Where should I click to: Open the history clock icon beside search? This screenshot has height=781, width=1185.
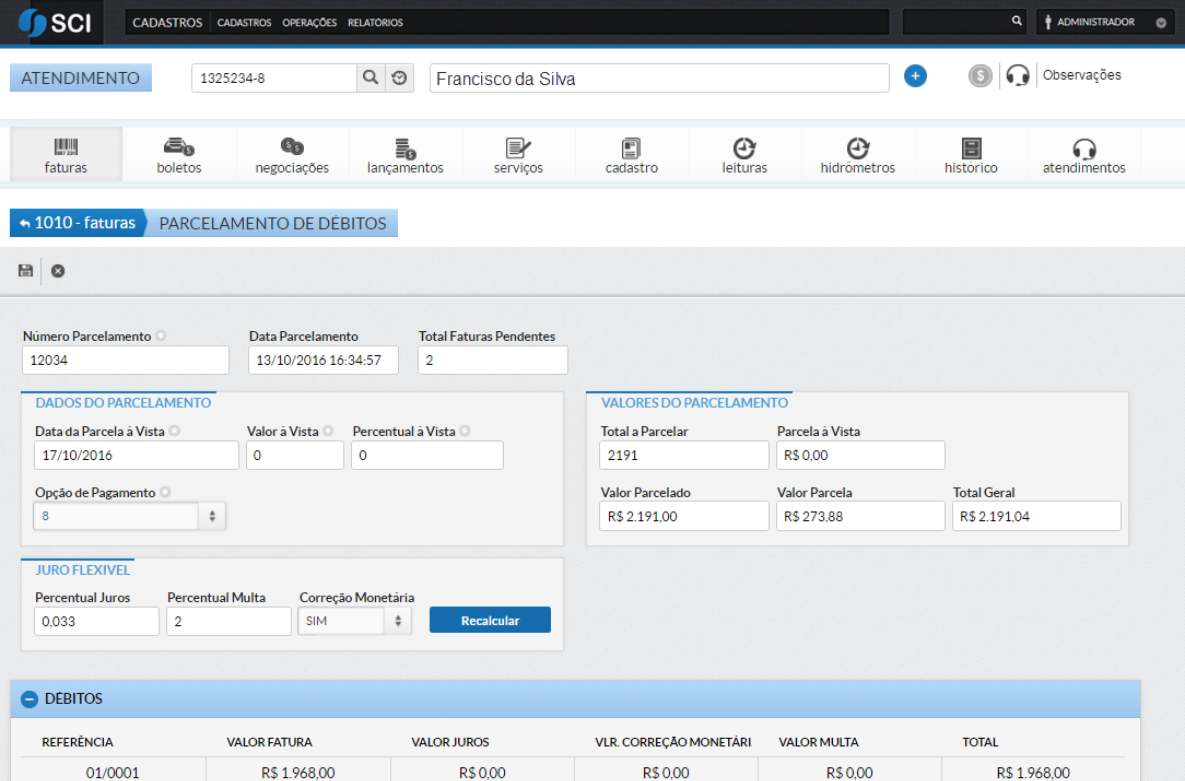pos(399,78)
